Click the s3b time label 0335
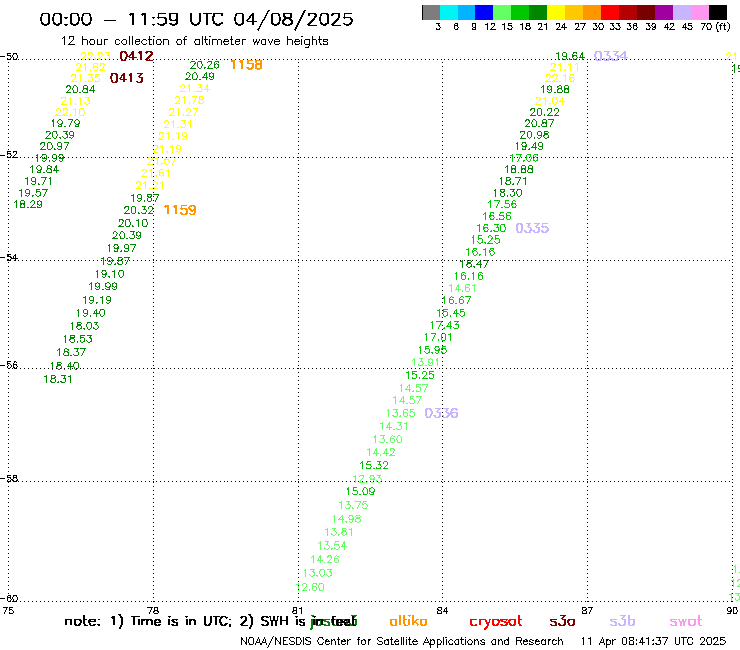740x650 pixels. [532, 228]
